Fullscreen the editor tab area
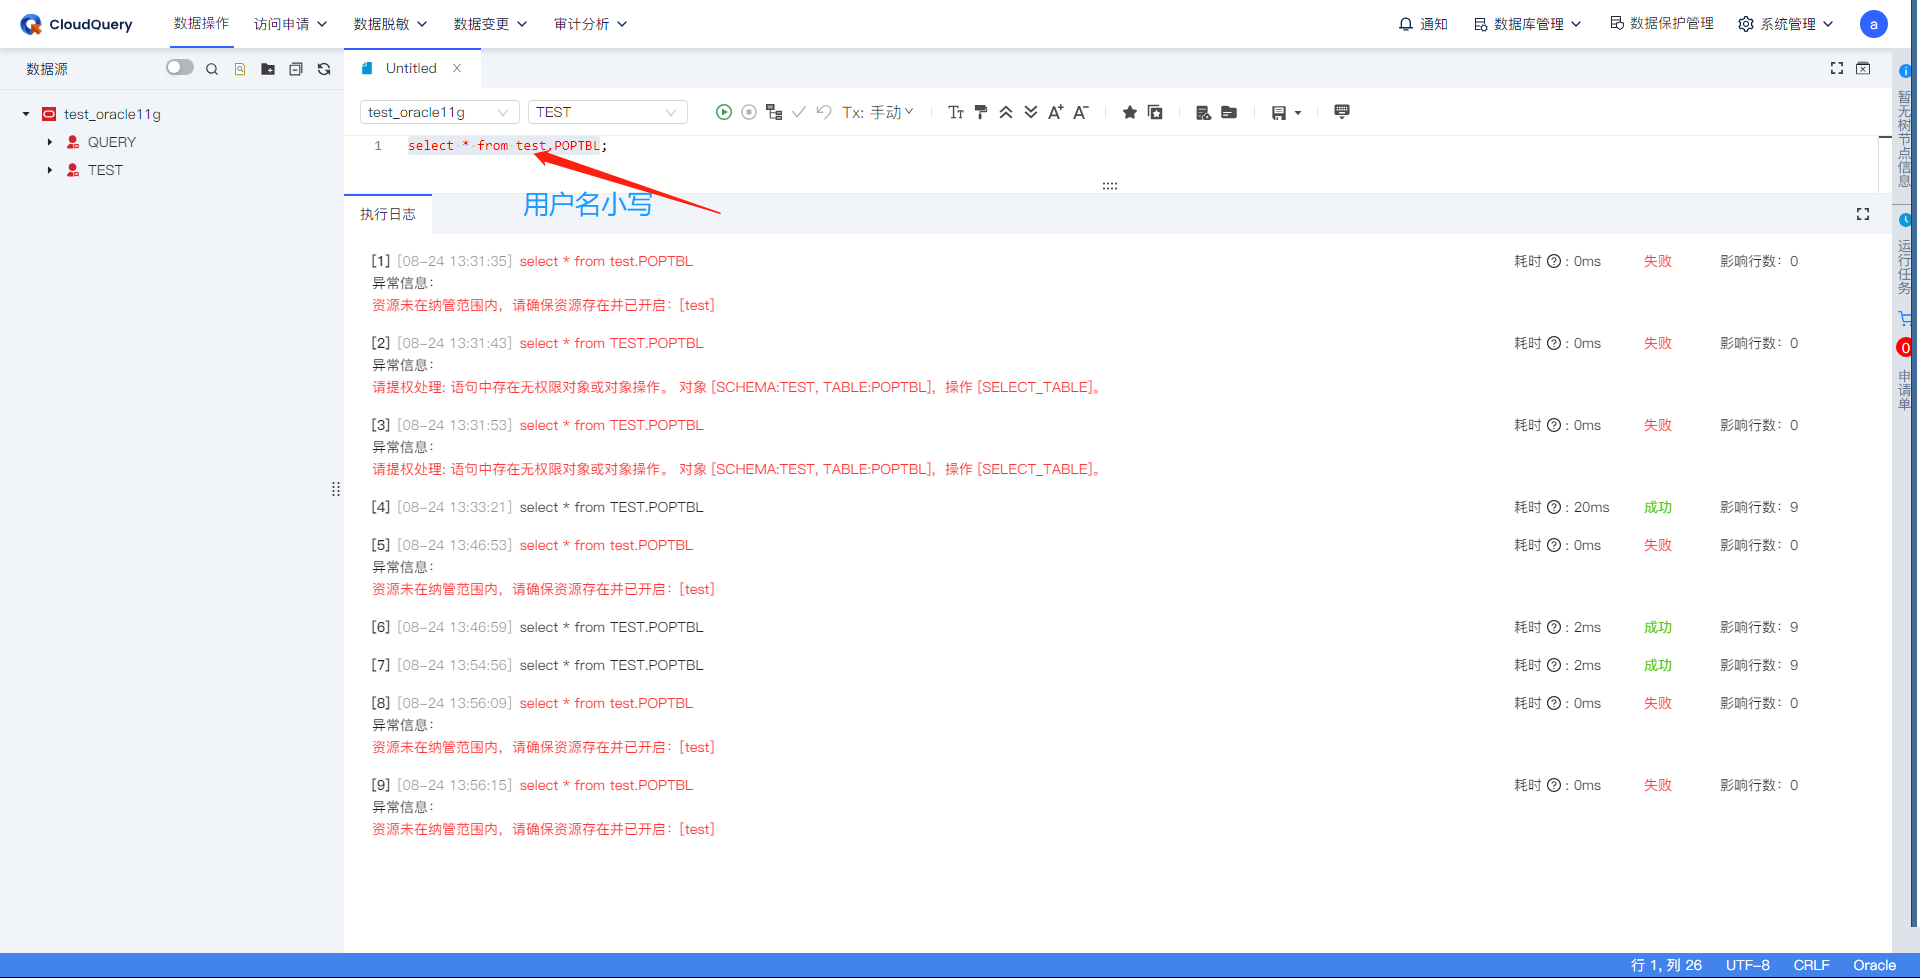The image size is (1920, 978). click(1837, 68)
